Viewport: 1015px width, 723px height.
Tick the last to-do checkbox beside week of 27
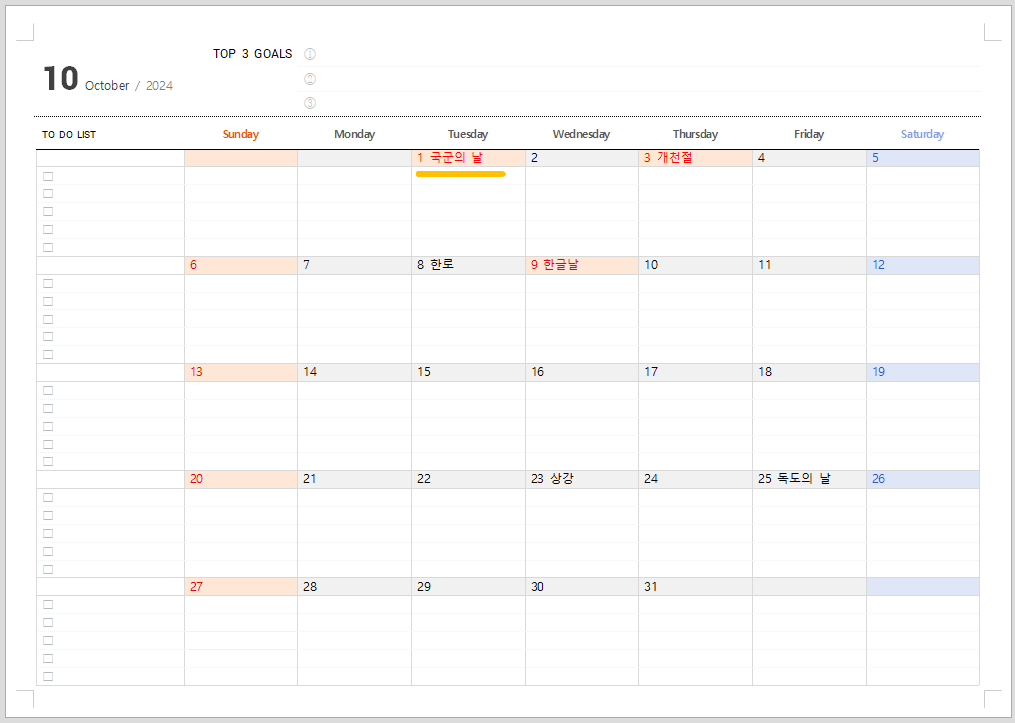48,676
